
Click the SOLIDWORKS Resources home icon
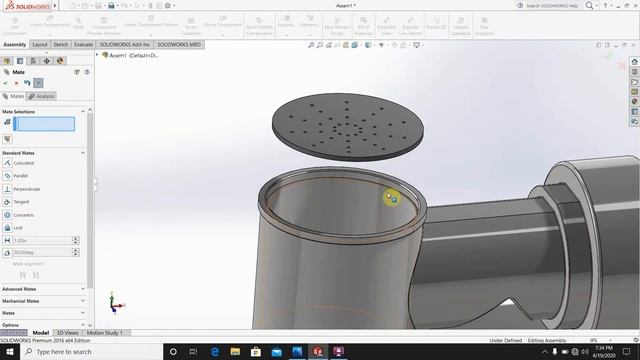click(x=634, y=62)
